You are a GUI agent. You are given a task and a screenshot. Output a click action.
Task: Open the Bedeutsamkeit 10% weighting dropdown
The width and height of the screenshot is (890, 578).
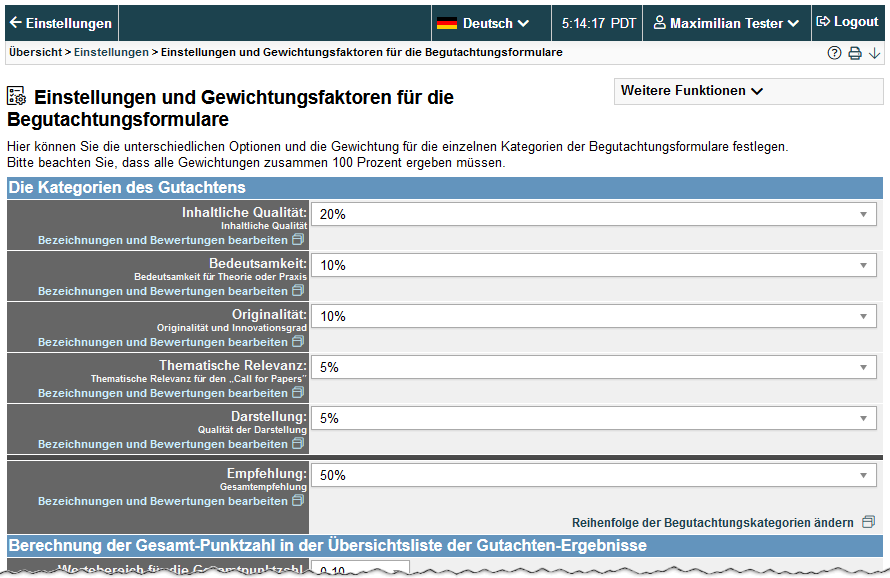click(x=594, y=266)
